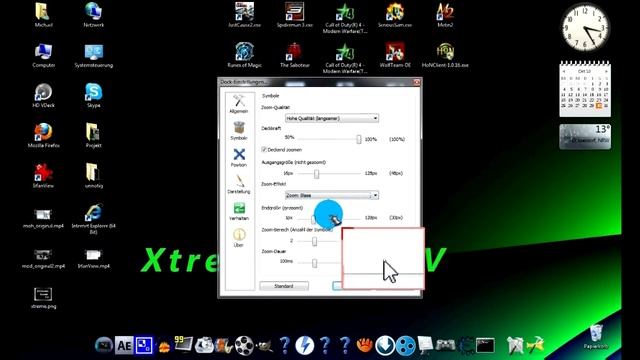Select the Darstellung section

239,184
